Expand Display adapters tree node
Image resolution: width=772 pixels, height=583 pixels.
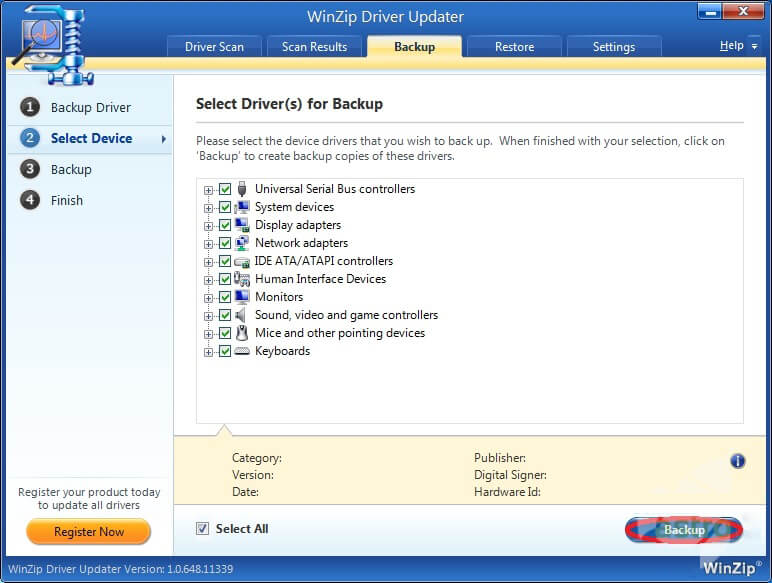tap(208, 226)
